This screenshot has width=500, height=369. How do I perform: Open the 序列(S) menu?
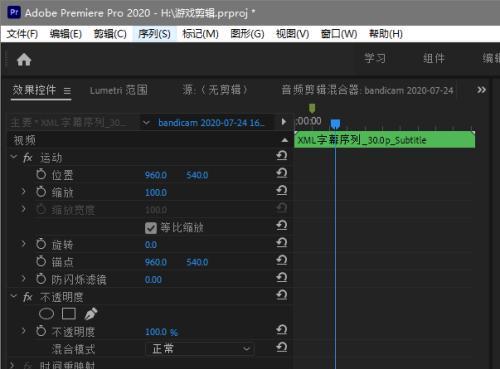(154, 34)
